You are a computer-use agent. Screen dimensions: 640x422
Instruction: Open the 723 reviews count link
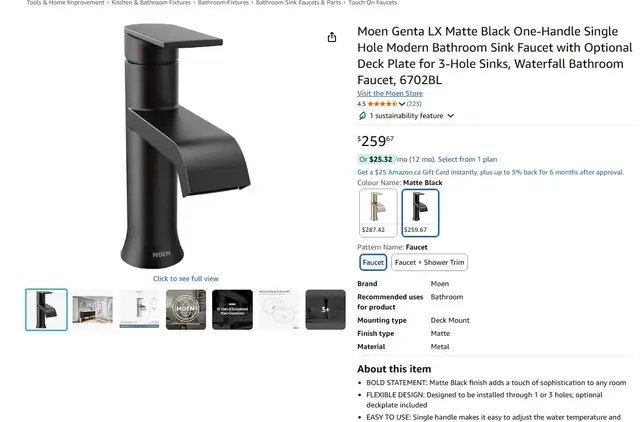tap(414, 104)
